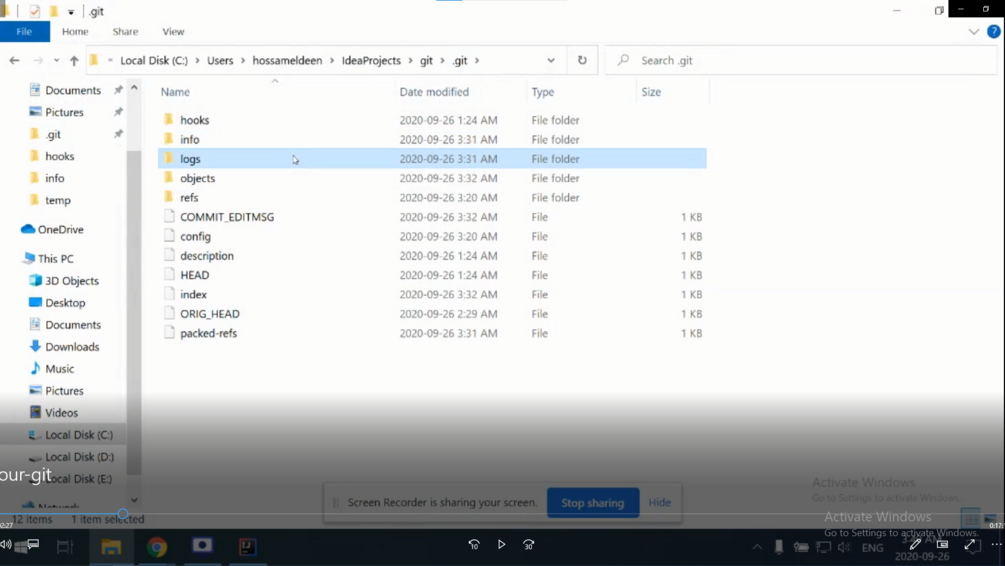Open Downloads under This PC
The height and width of the screenshot is (566, 1005).
click(x=72, y=347)
